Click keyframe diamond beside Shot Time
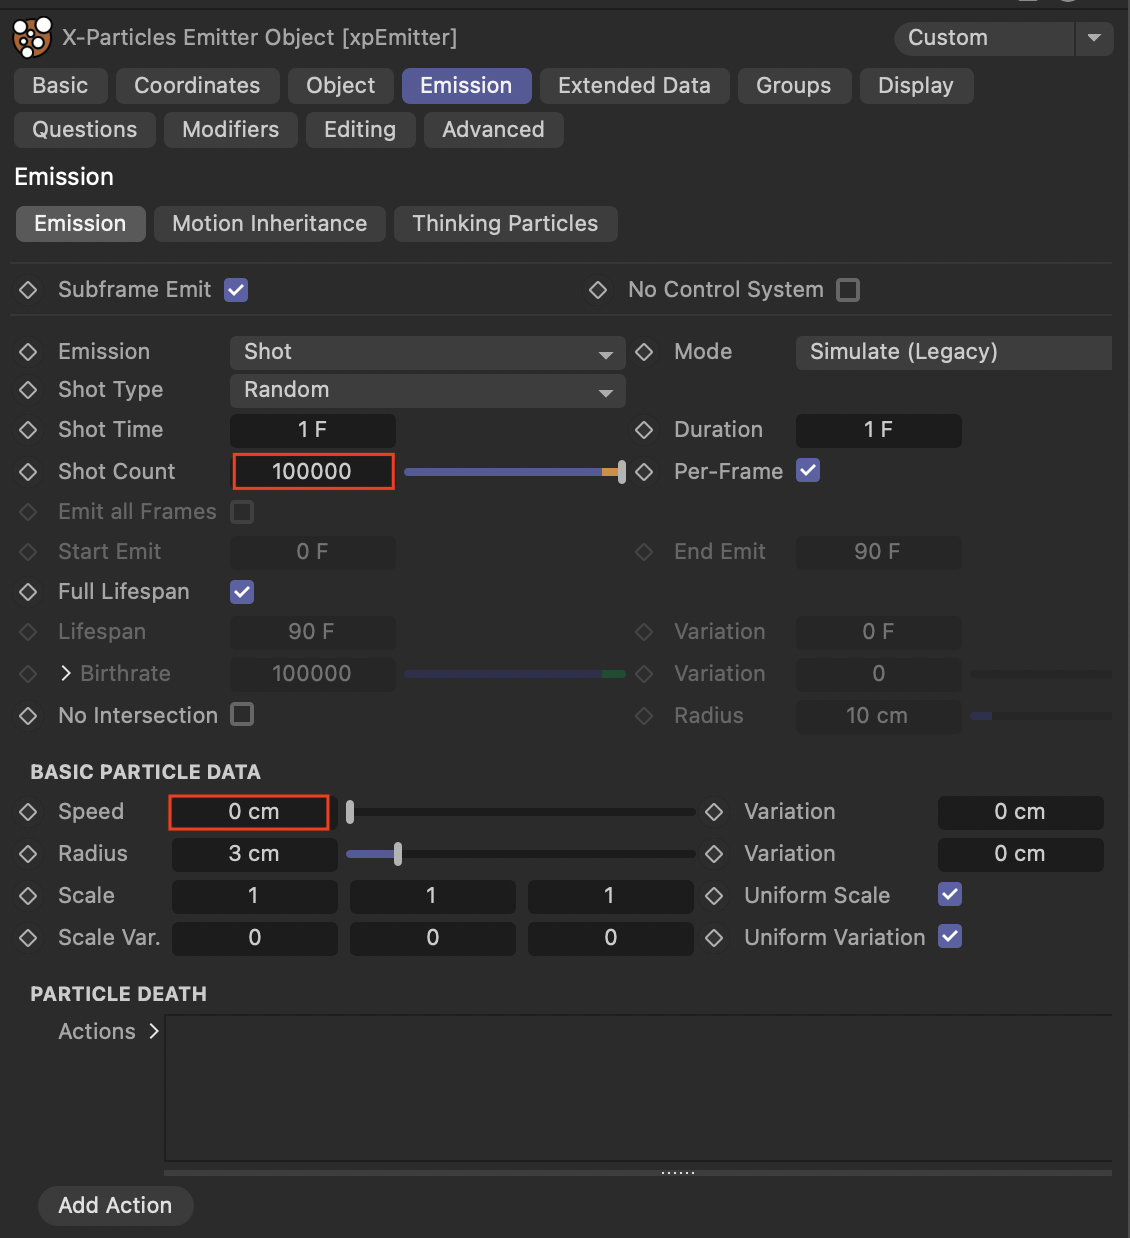The height and width of the screenshot is (1238, 1130). coord(28,430)
